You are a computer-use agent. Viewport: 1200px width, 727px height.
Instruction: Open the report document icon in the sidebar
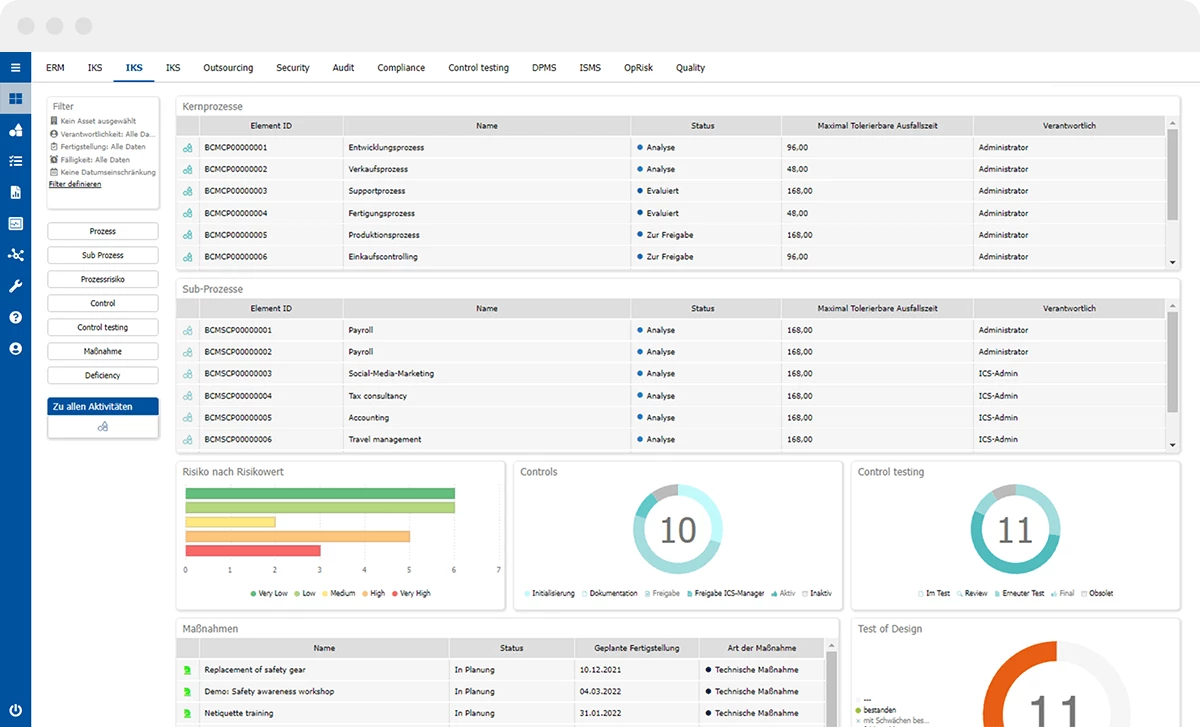tap(15, 192)
